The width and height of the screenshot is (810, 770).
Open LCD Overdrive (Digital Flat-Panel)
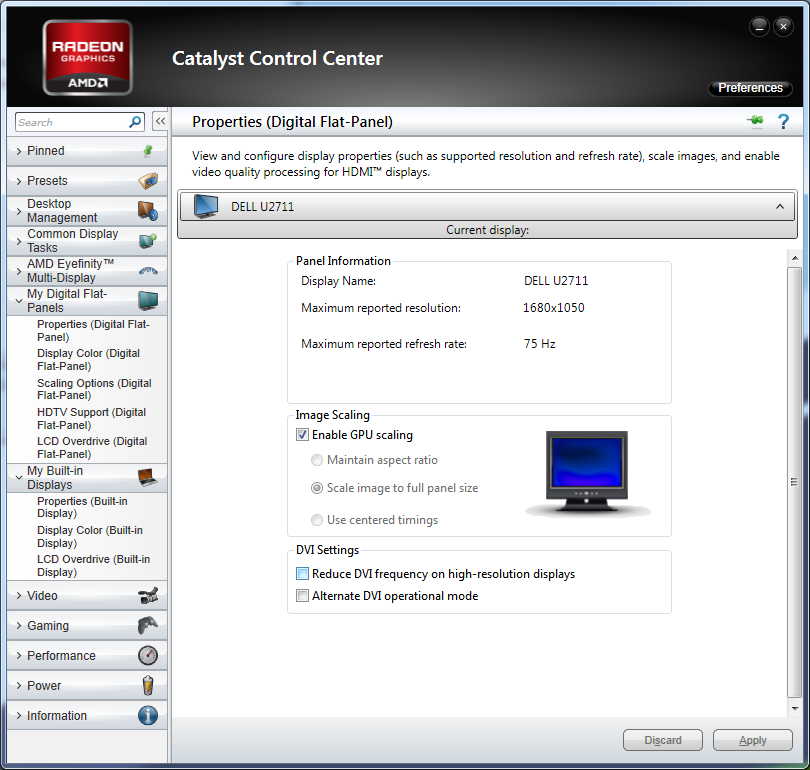click(92, 447)
